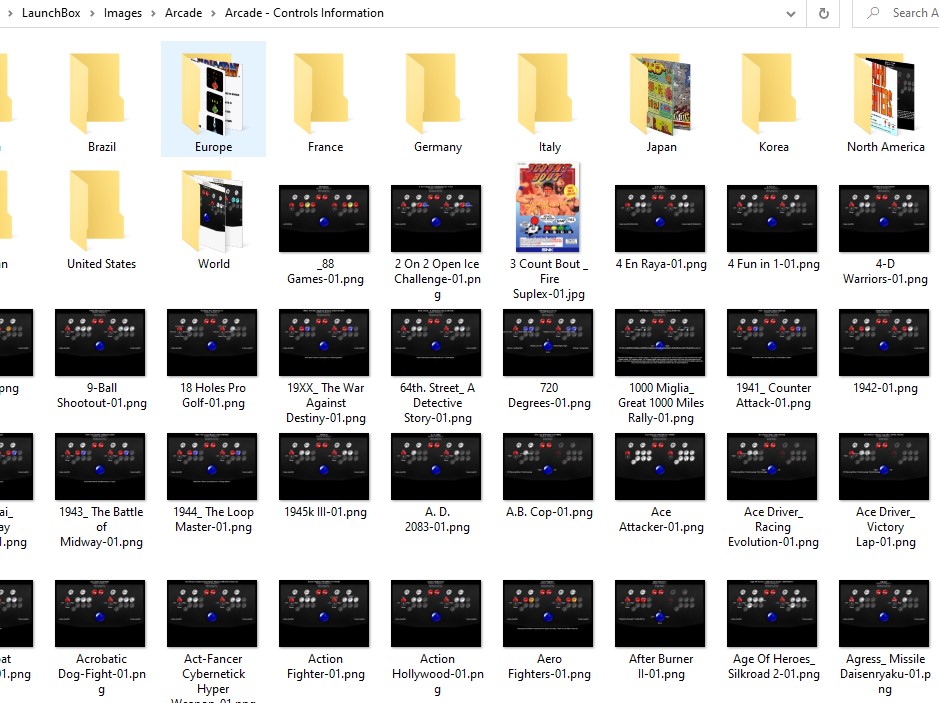Image resolution: width=939 pixels, height=703 pixels.
Task: Select the _88 Games-01.png thumbnail
Action: 324,218
